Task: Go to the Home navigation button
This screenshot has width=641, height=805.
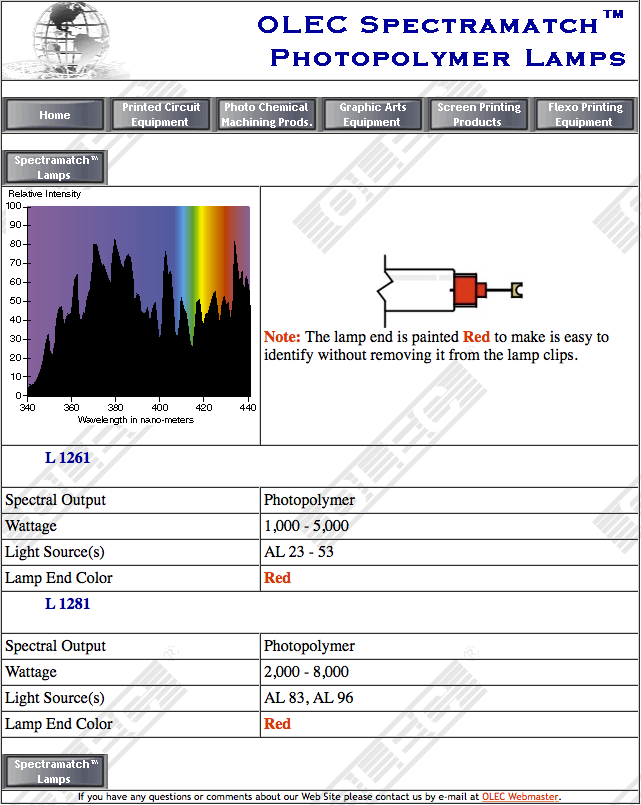Action: coord(55,114)
